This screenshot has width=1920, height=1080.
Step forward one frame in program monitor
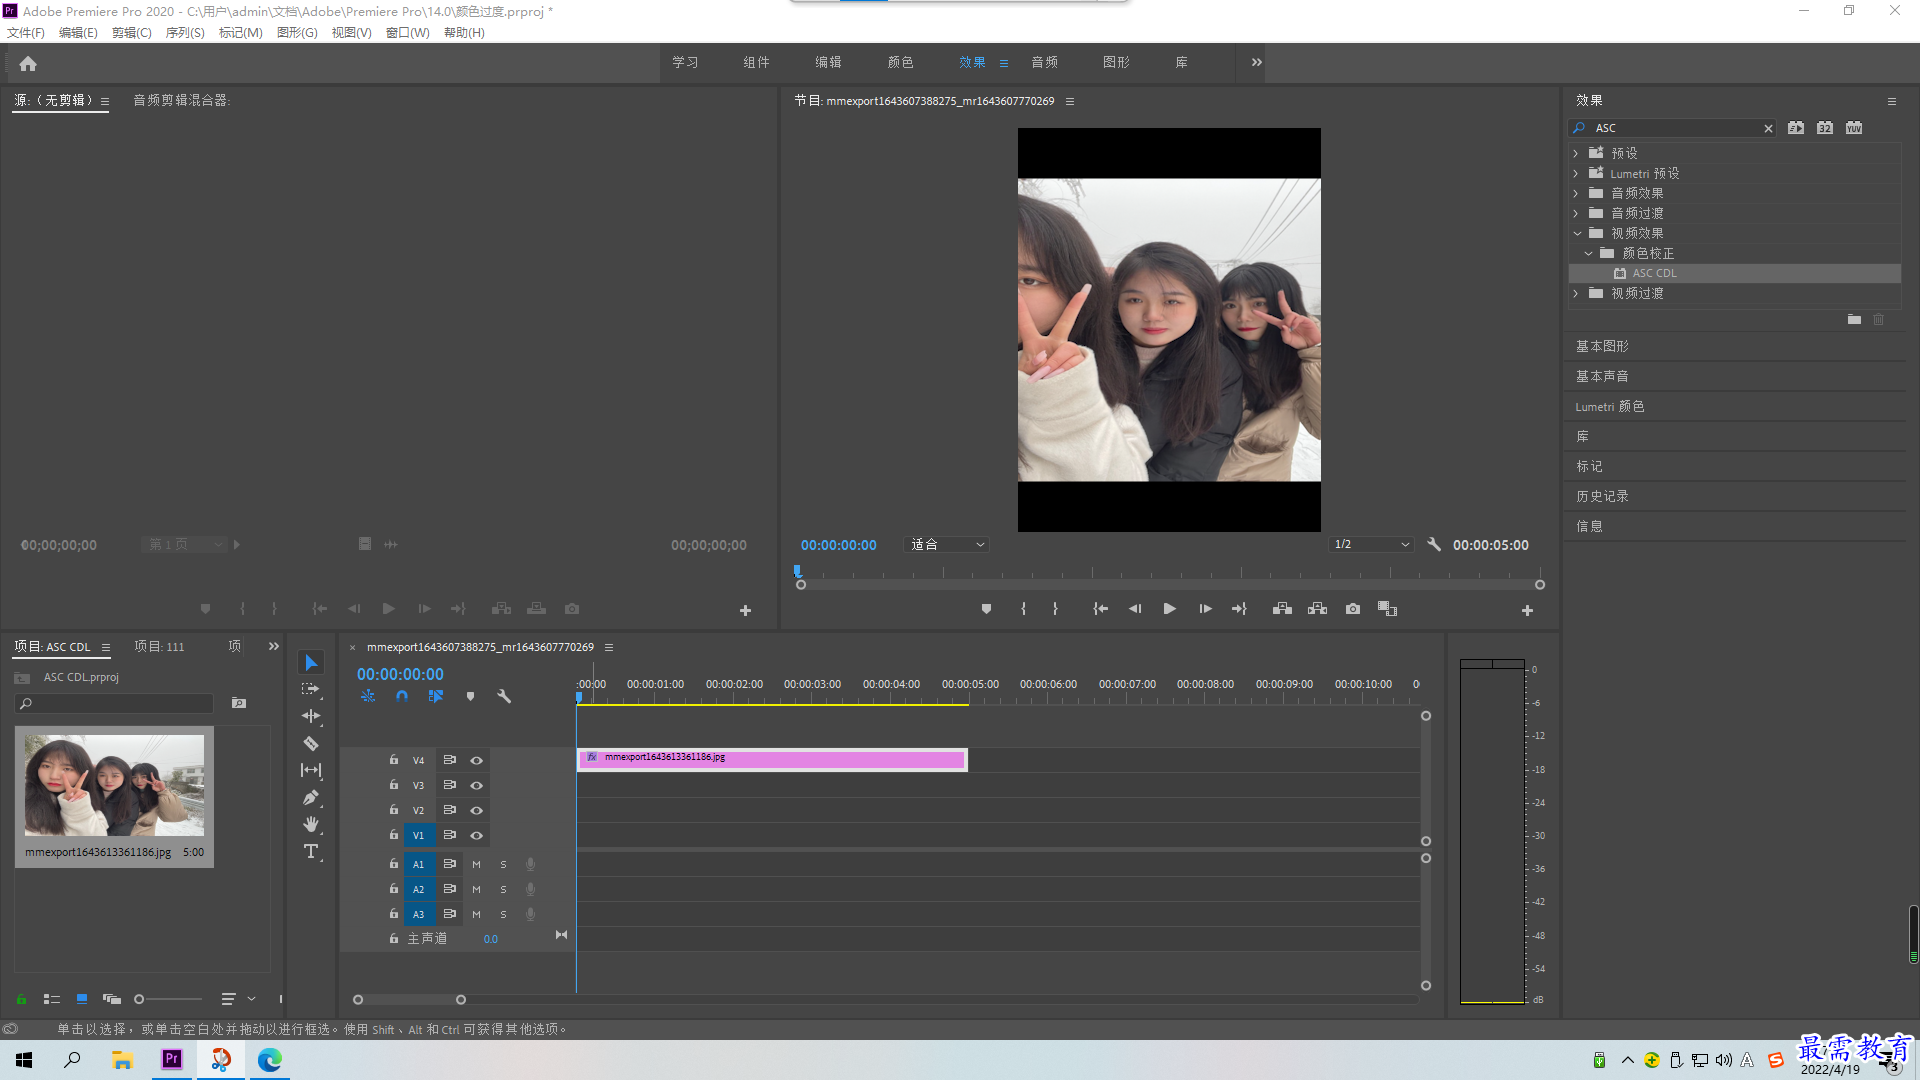click(x=1205, y=608)
